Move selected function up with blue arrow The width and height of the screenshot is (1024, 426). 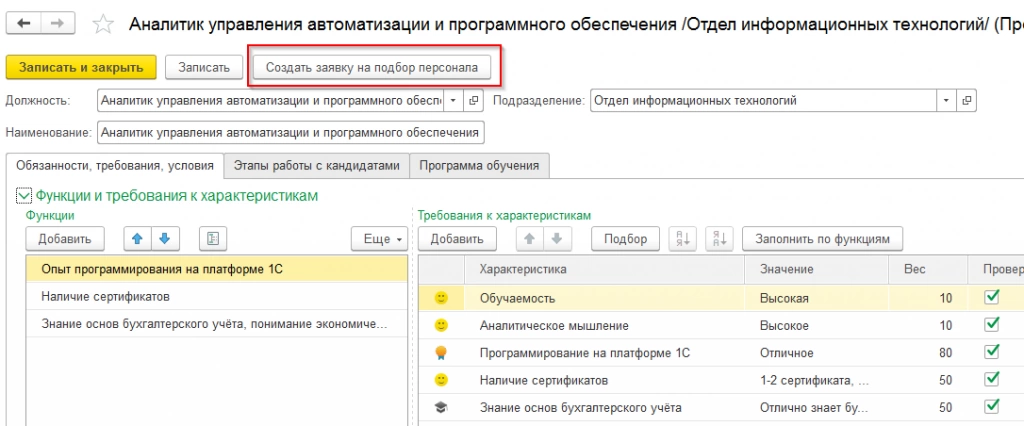point(137,238)
